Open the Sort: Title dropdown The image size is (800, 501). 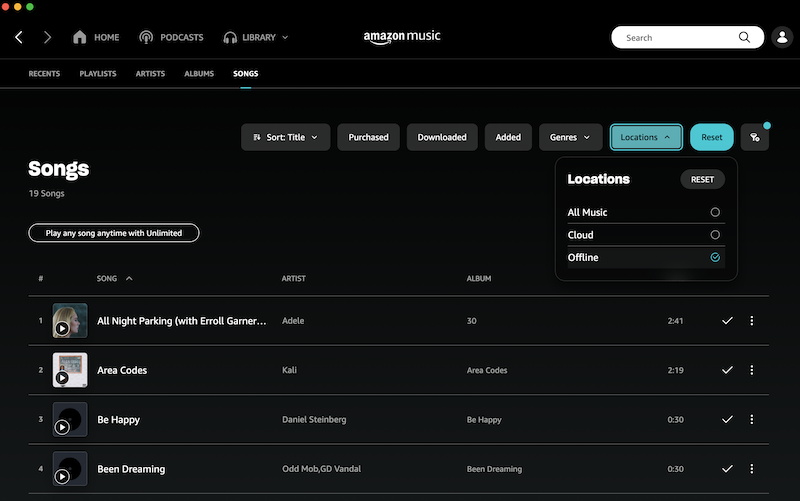[286, 138]
